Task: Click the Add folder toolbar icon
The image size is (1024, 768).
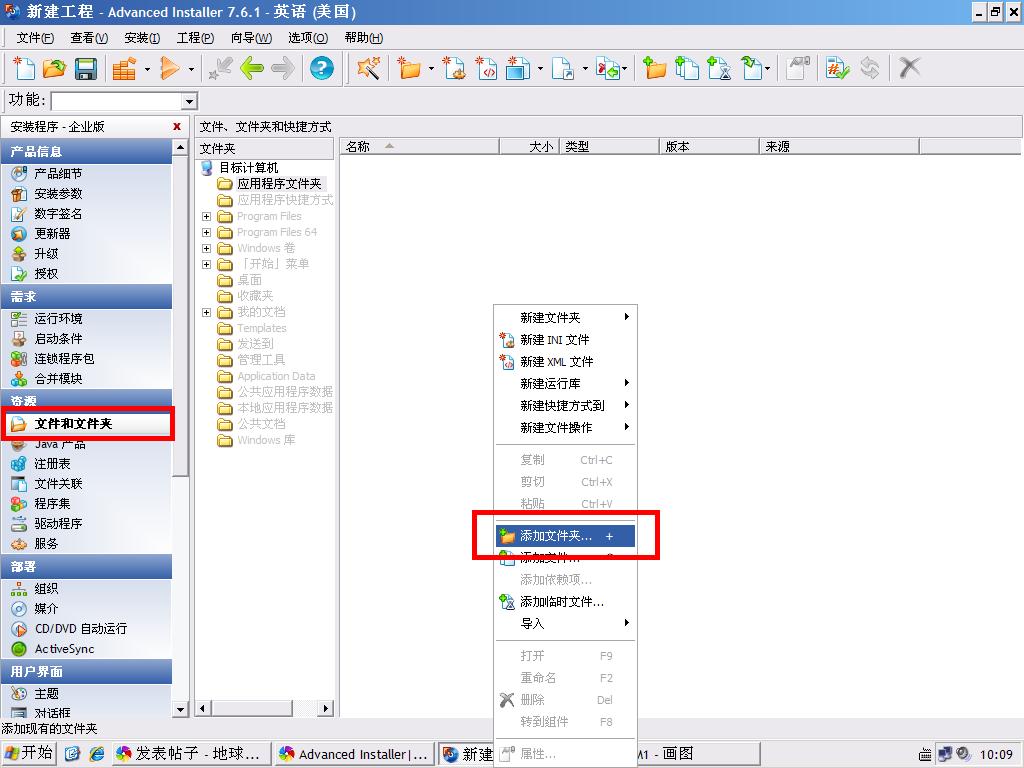Action: (654, 68)
